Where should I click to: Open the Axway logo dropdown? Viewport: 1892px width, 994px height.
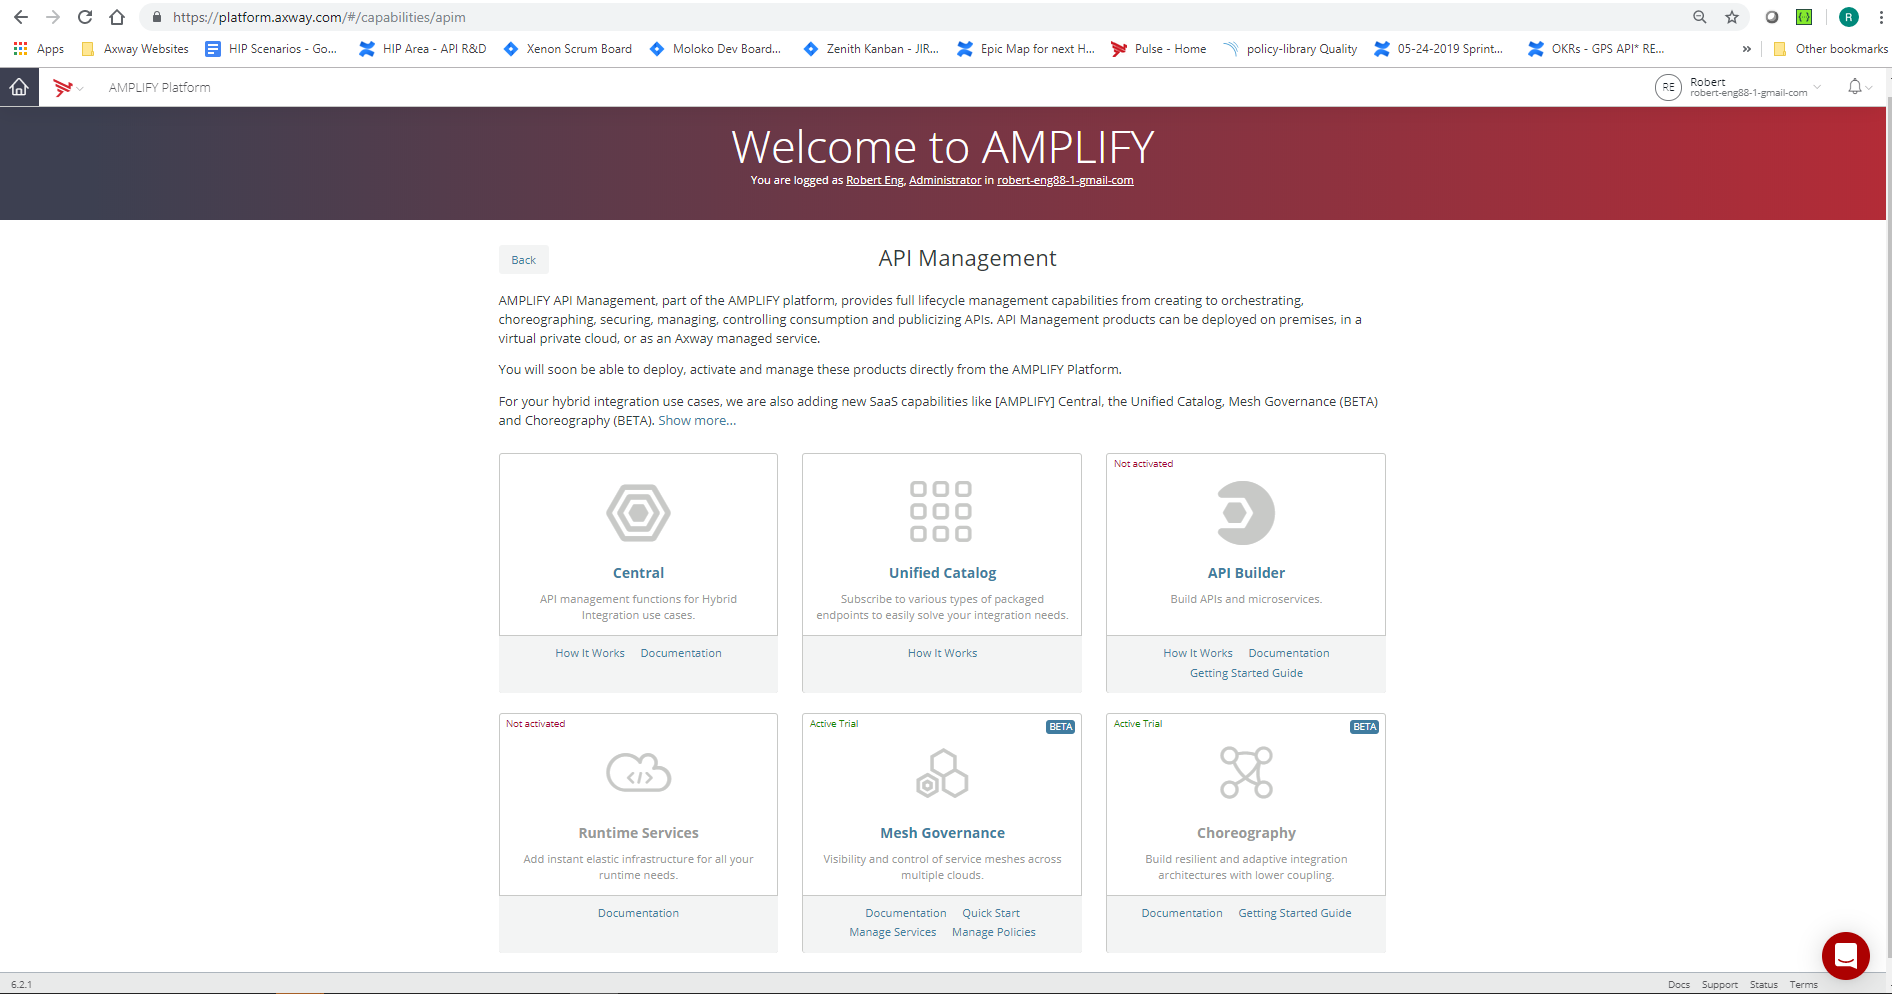tap(68, 88)
